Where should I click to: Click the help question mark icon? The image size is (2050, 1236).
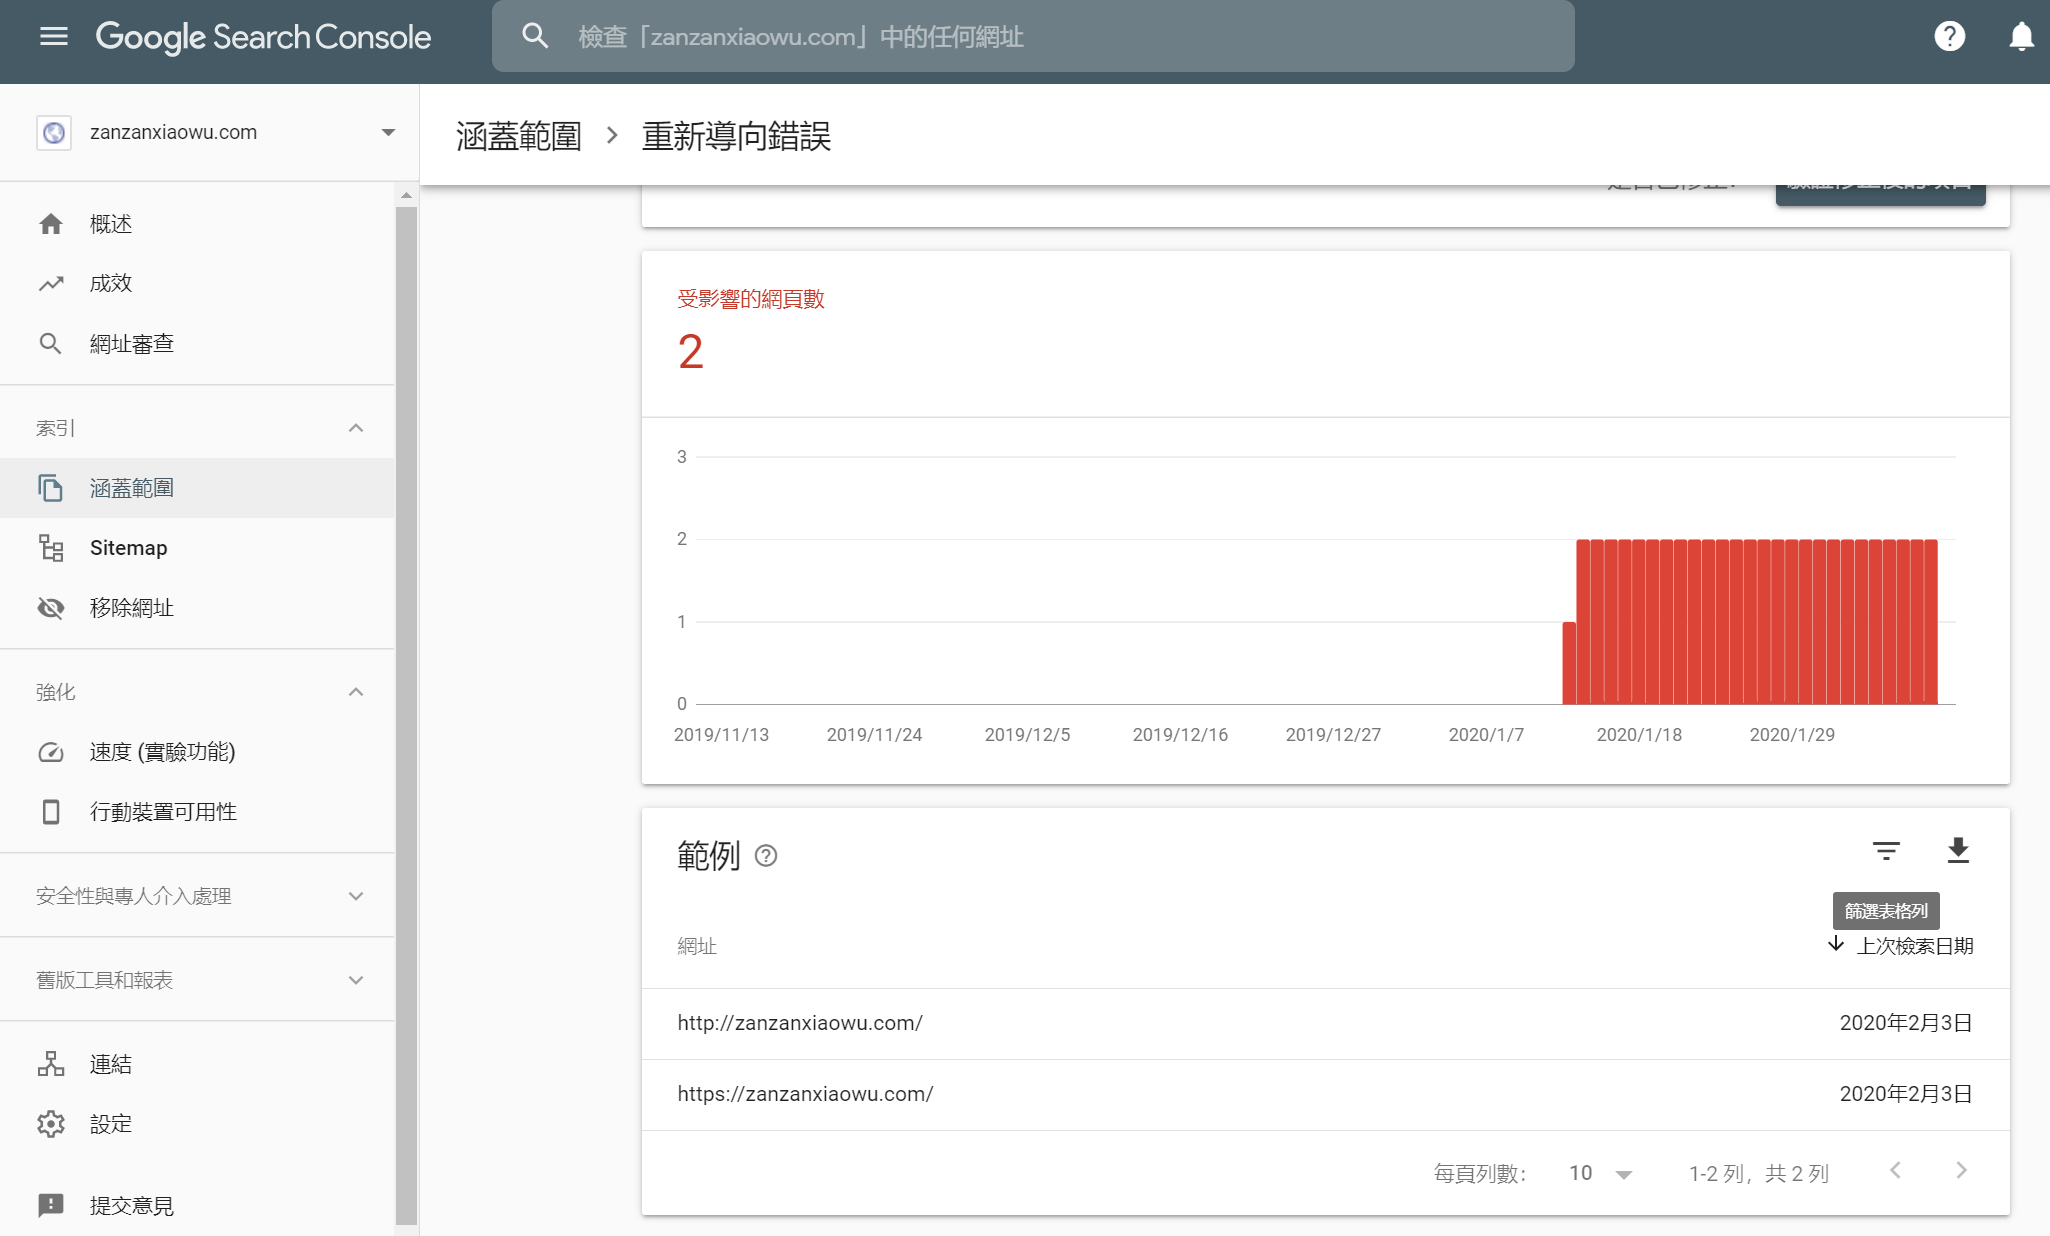tap(1949, 37)
